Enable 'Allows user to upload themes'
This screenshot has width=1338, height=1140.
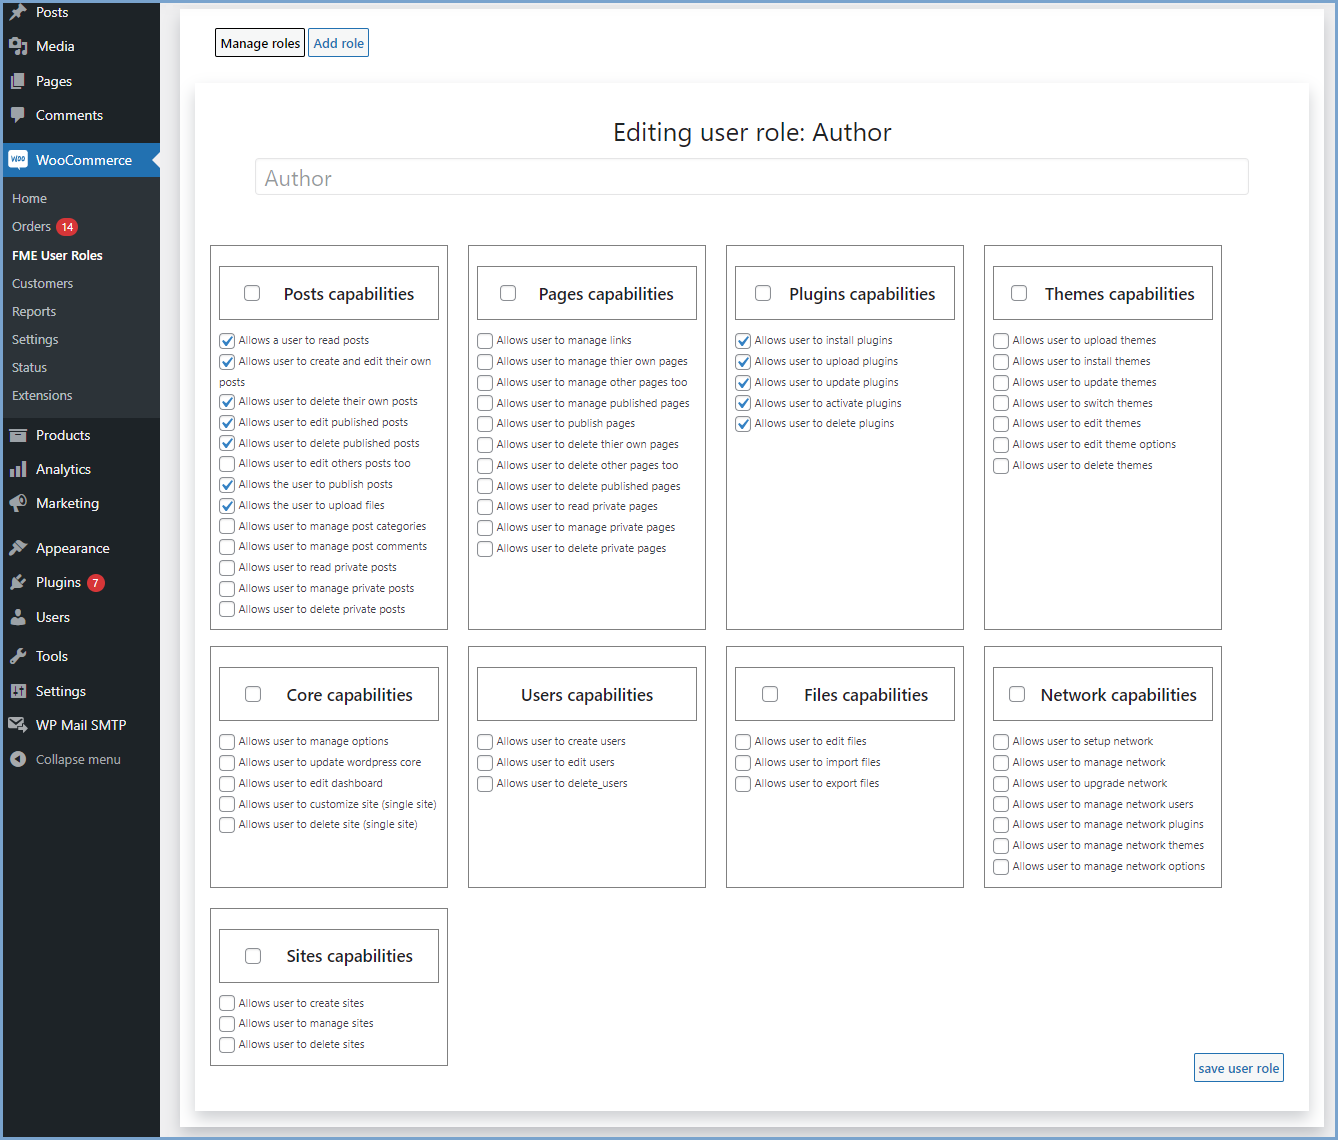[1001, 341]
